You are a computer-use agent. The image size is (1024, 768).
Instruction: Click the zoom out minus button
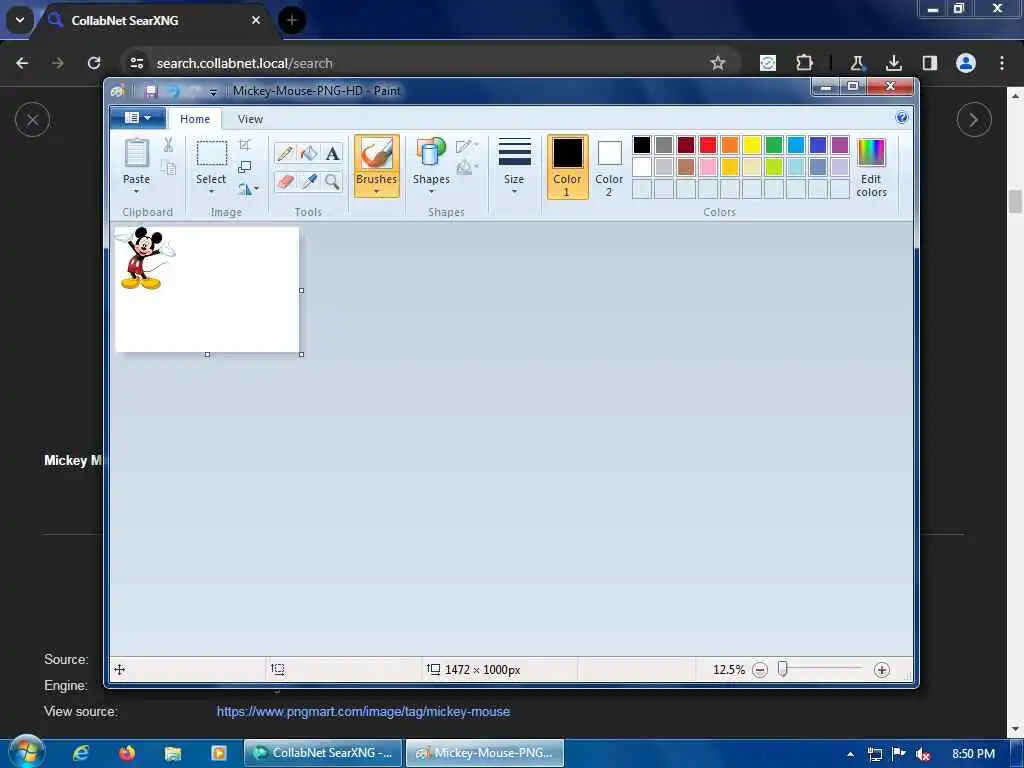coord(760,670)
